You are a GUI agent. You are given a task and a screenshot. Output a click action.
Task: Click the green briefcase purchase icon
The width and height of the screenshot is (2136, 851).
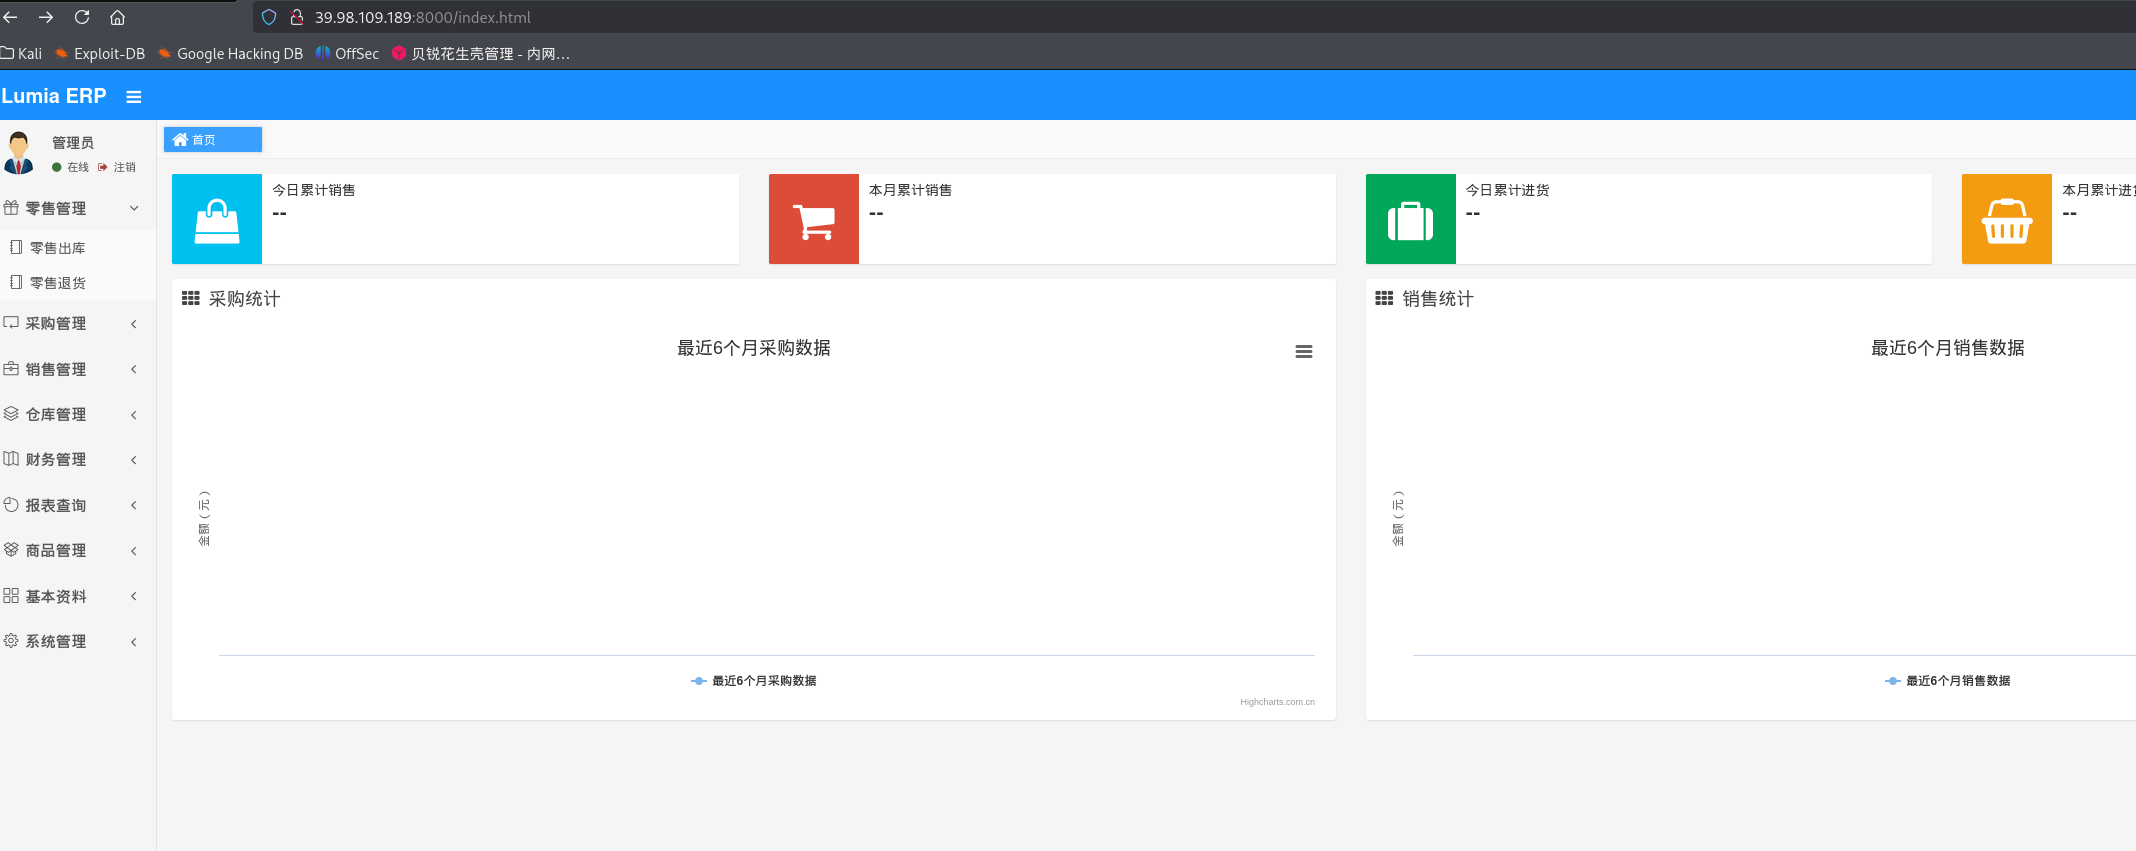pyautogui.click(x=1411, y=219)
